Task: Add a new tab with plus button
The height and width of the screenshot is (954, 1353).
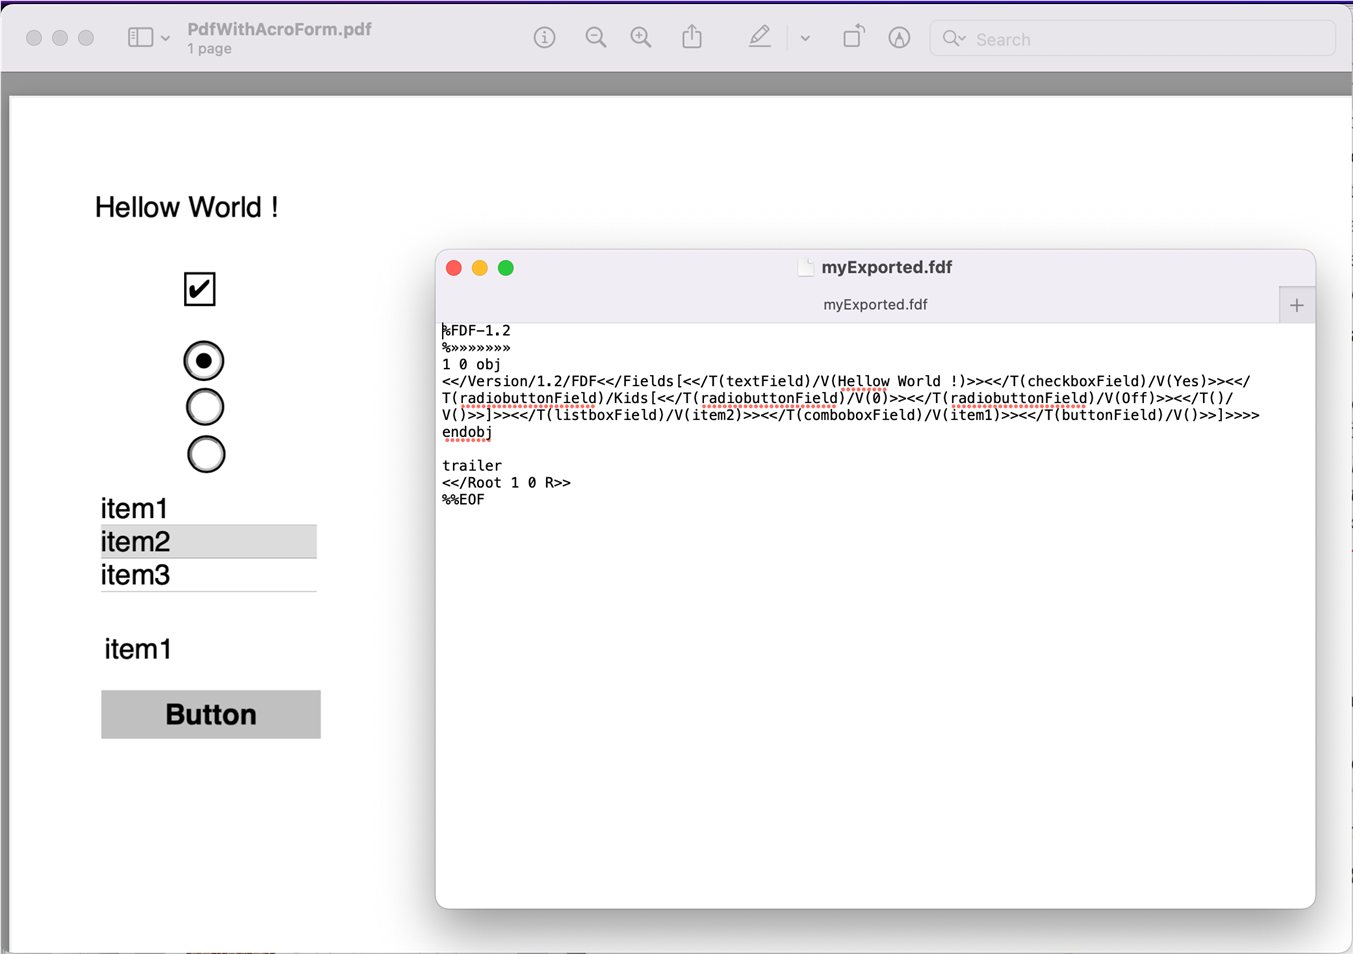Action: coord(1296,305)
